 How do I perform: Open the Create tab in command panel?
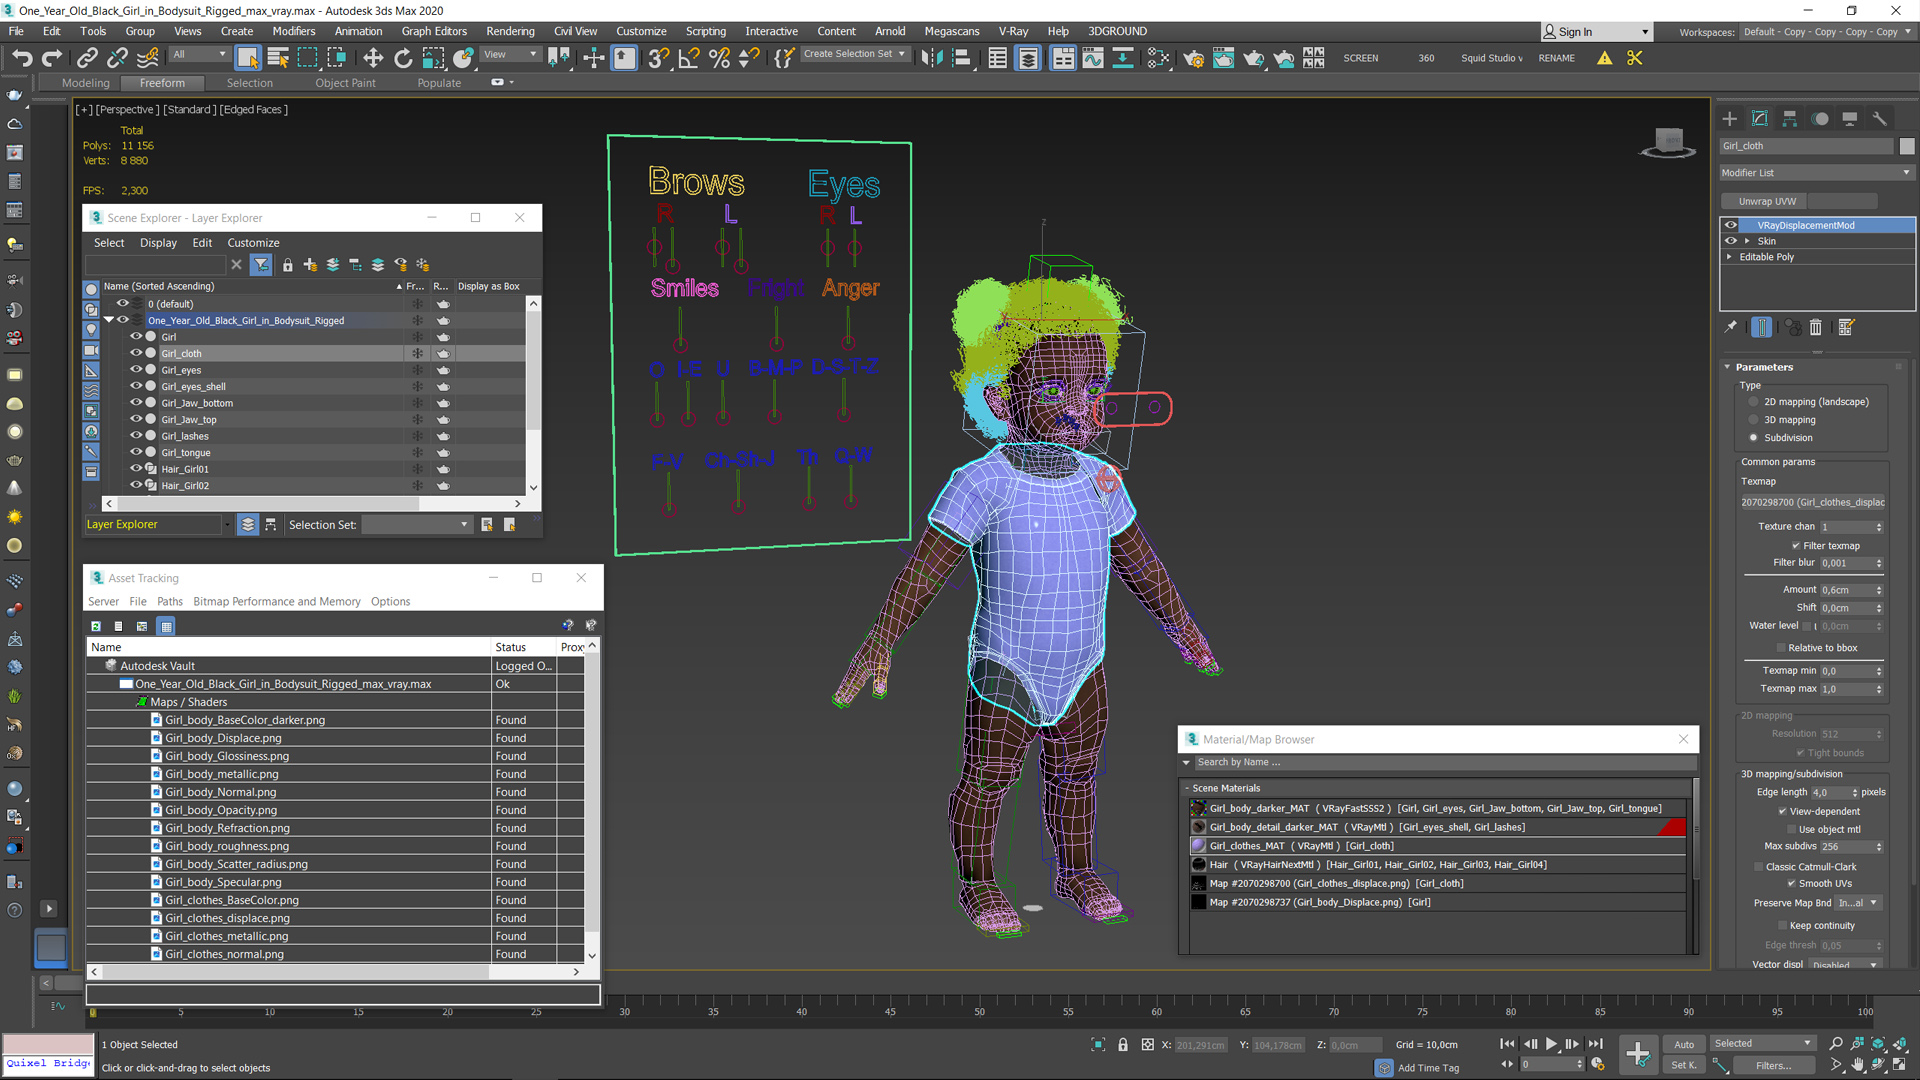coord(1730,118)
